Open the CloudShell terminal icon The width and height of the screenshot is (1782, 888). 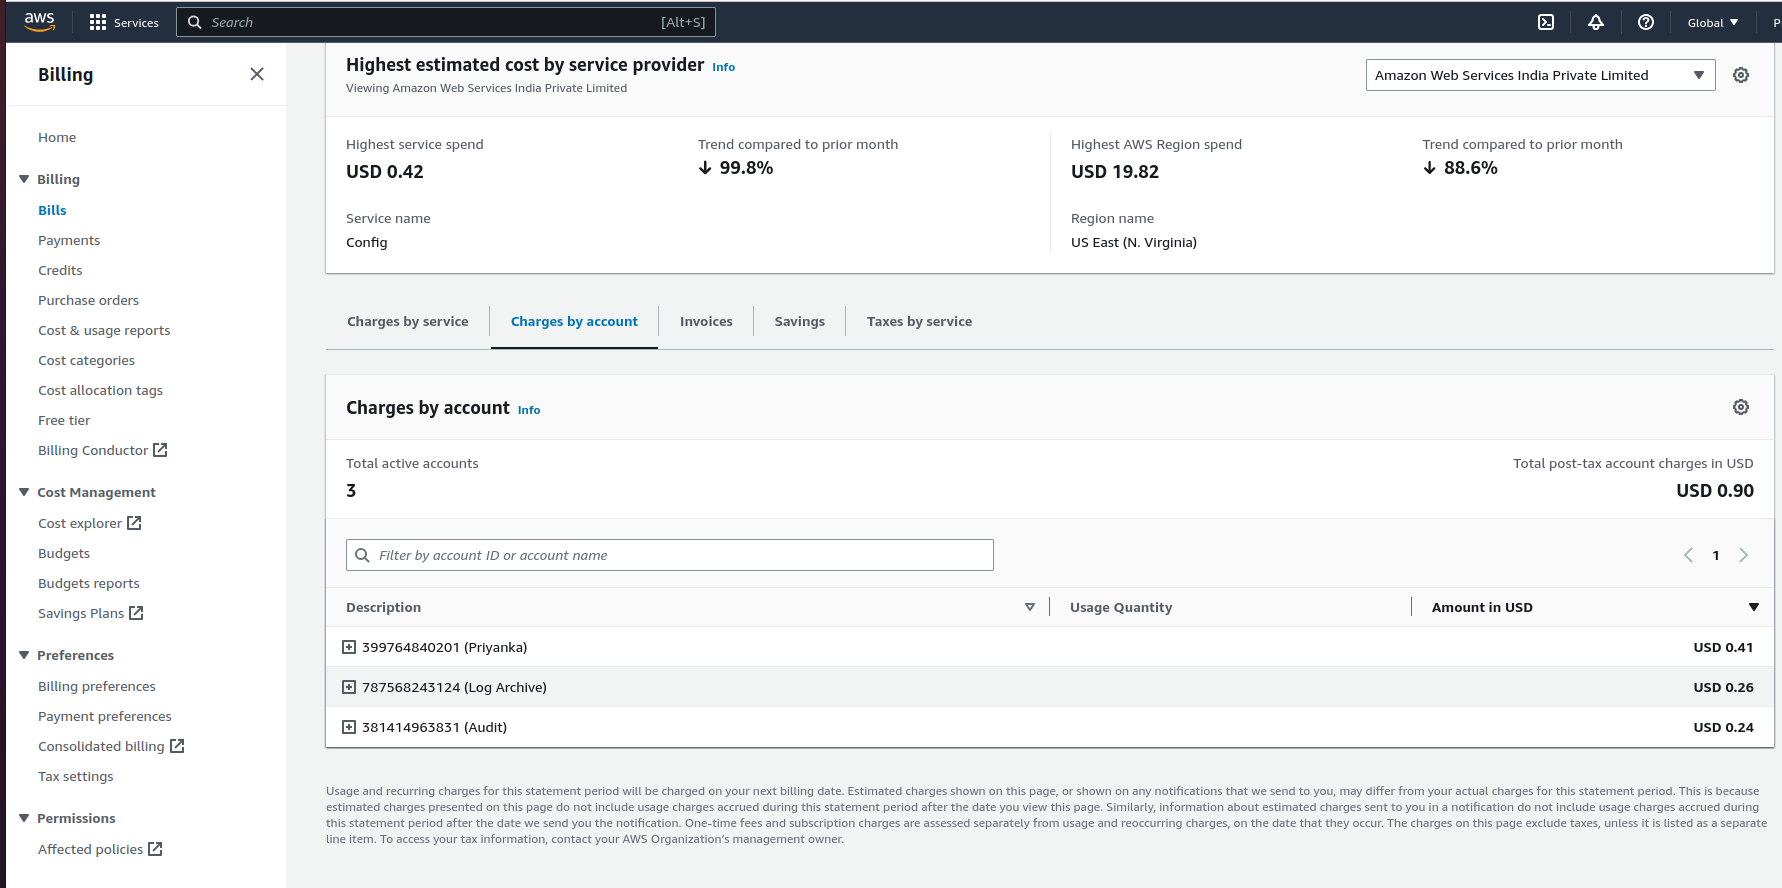pos(1546,22)
